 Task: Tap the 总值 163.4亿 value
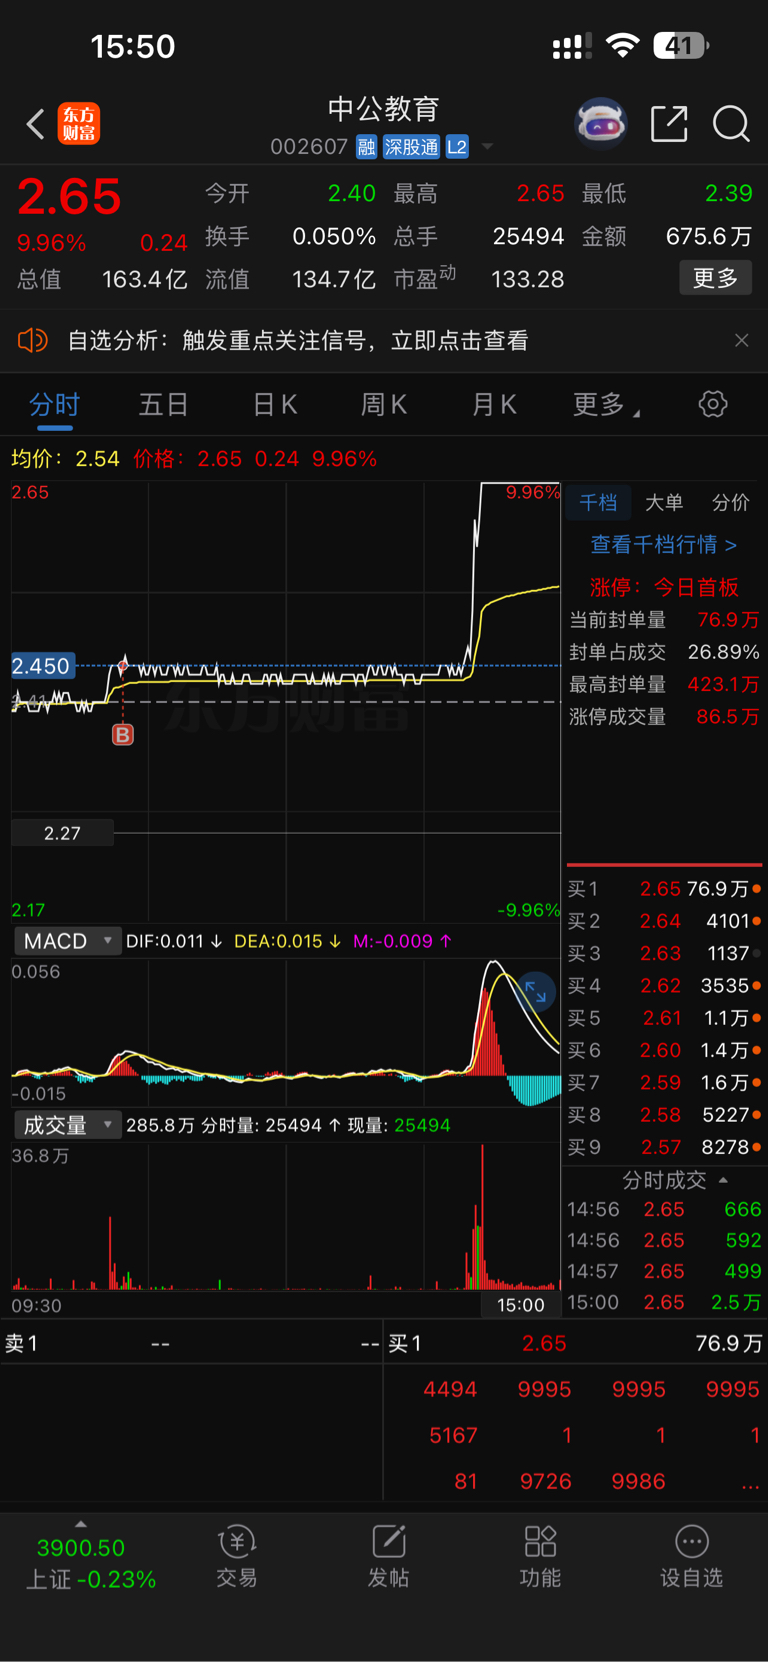pyautogui.click(x=145, y=279)
